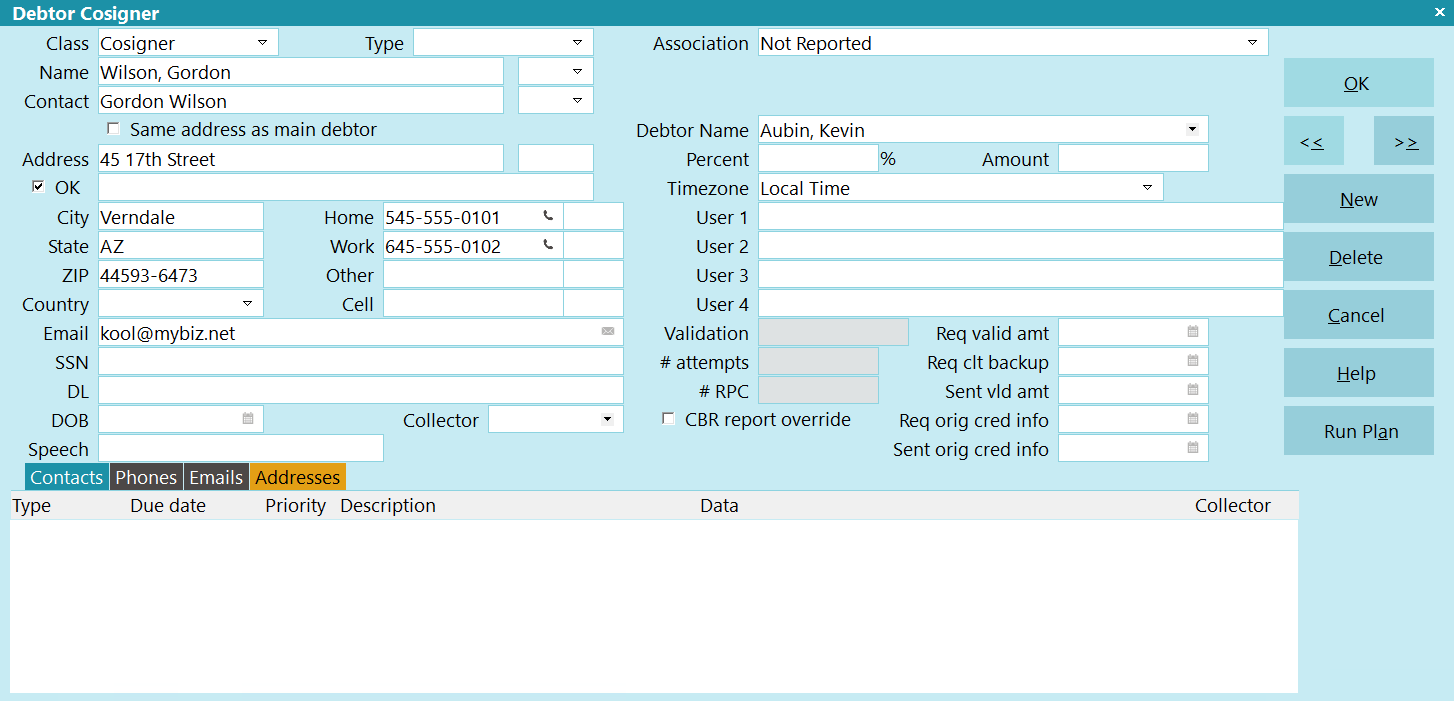The width and height of the screenshot is (1454, 701).
Task: Click the Run Plan button
Action: tap(1358, 431)
